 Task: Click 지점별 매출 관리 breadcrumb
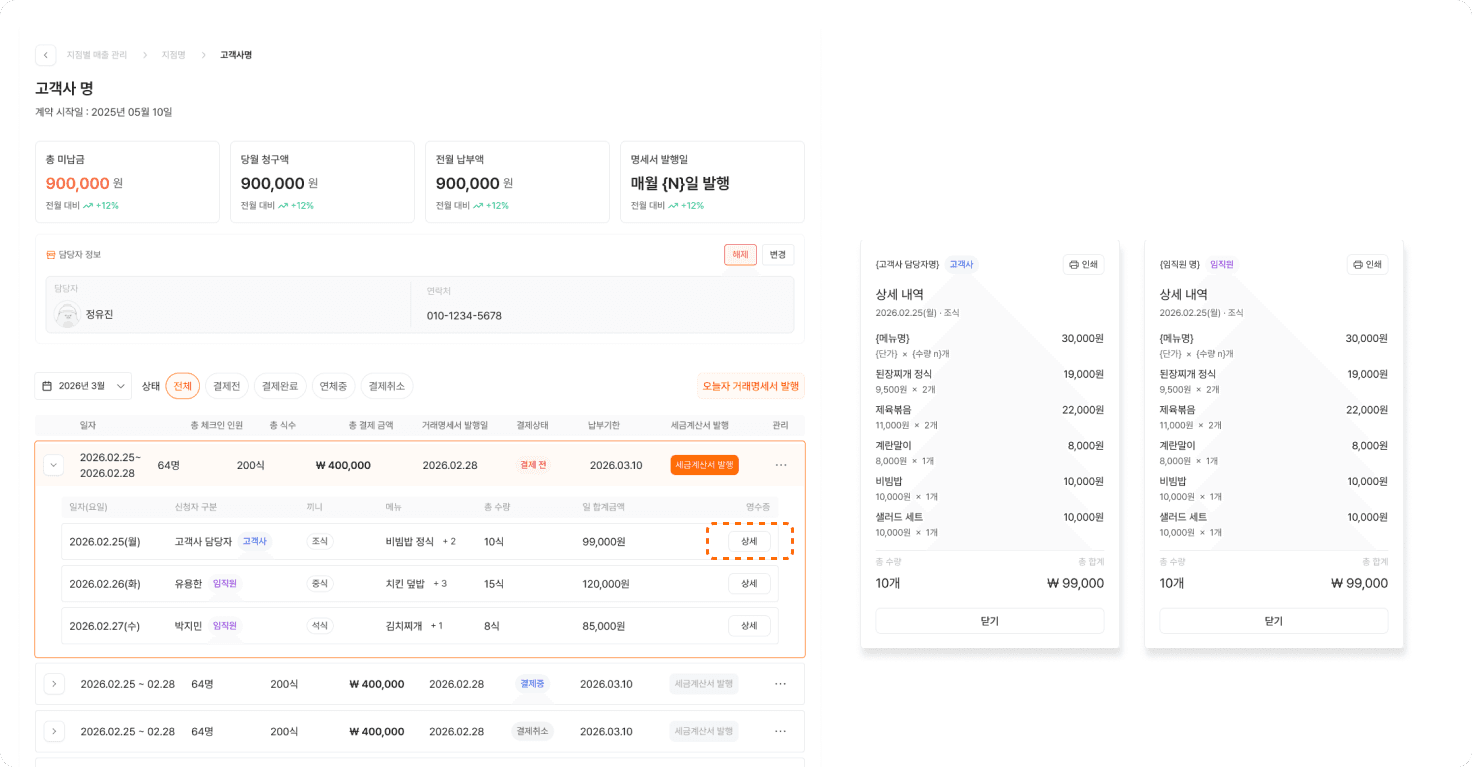click(97, 55)
